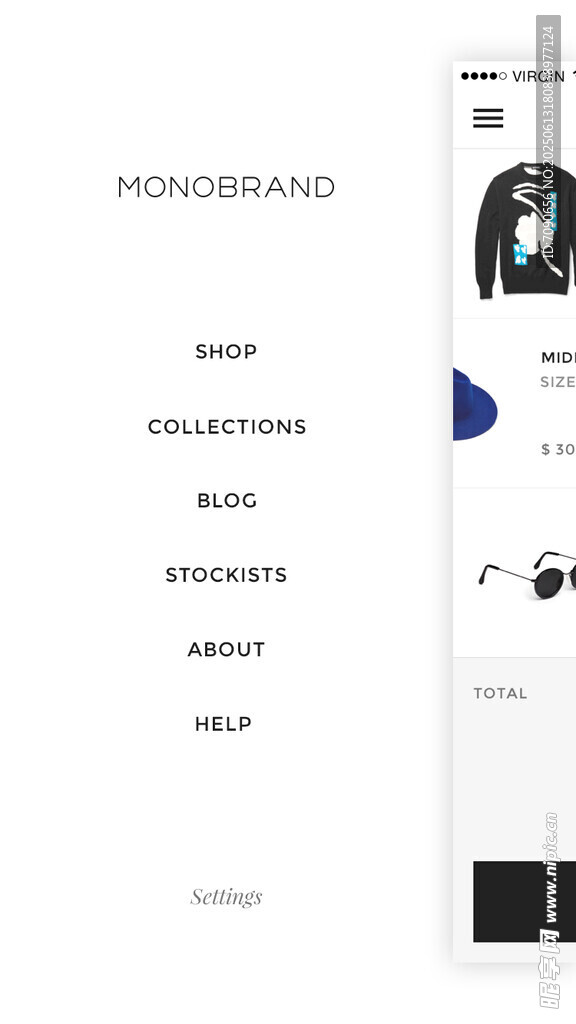Go to COLLECTIONS in the side menu
This screenshot has height=1024, width=576.
pyautogui.click(x=227, y=426)
